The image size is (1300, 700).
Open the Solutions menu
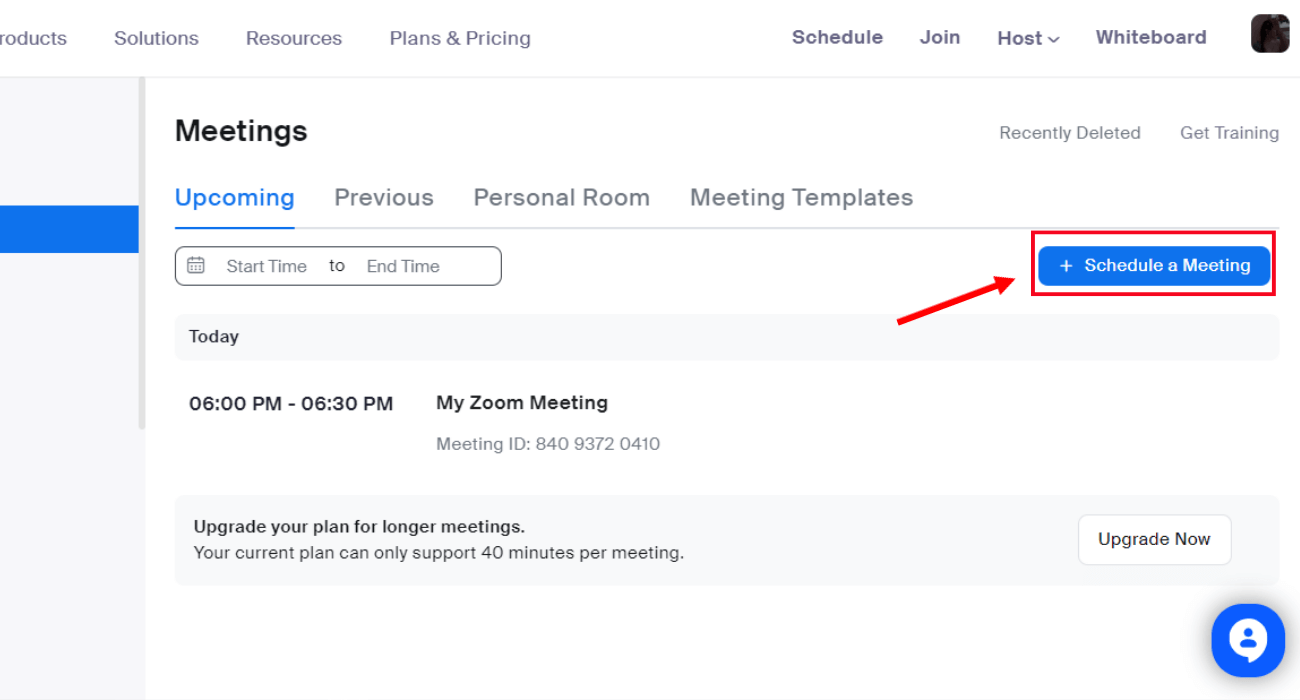click(156, 38)
